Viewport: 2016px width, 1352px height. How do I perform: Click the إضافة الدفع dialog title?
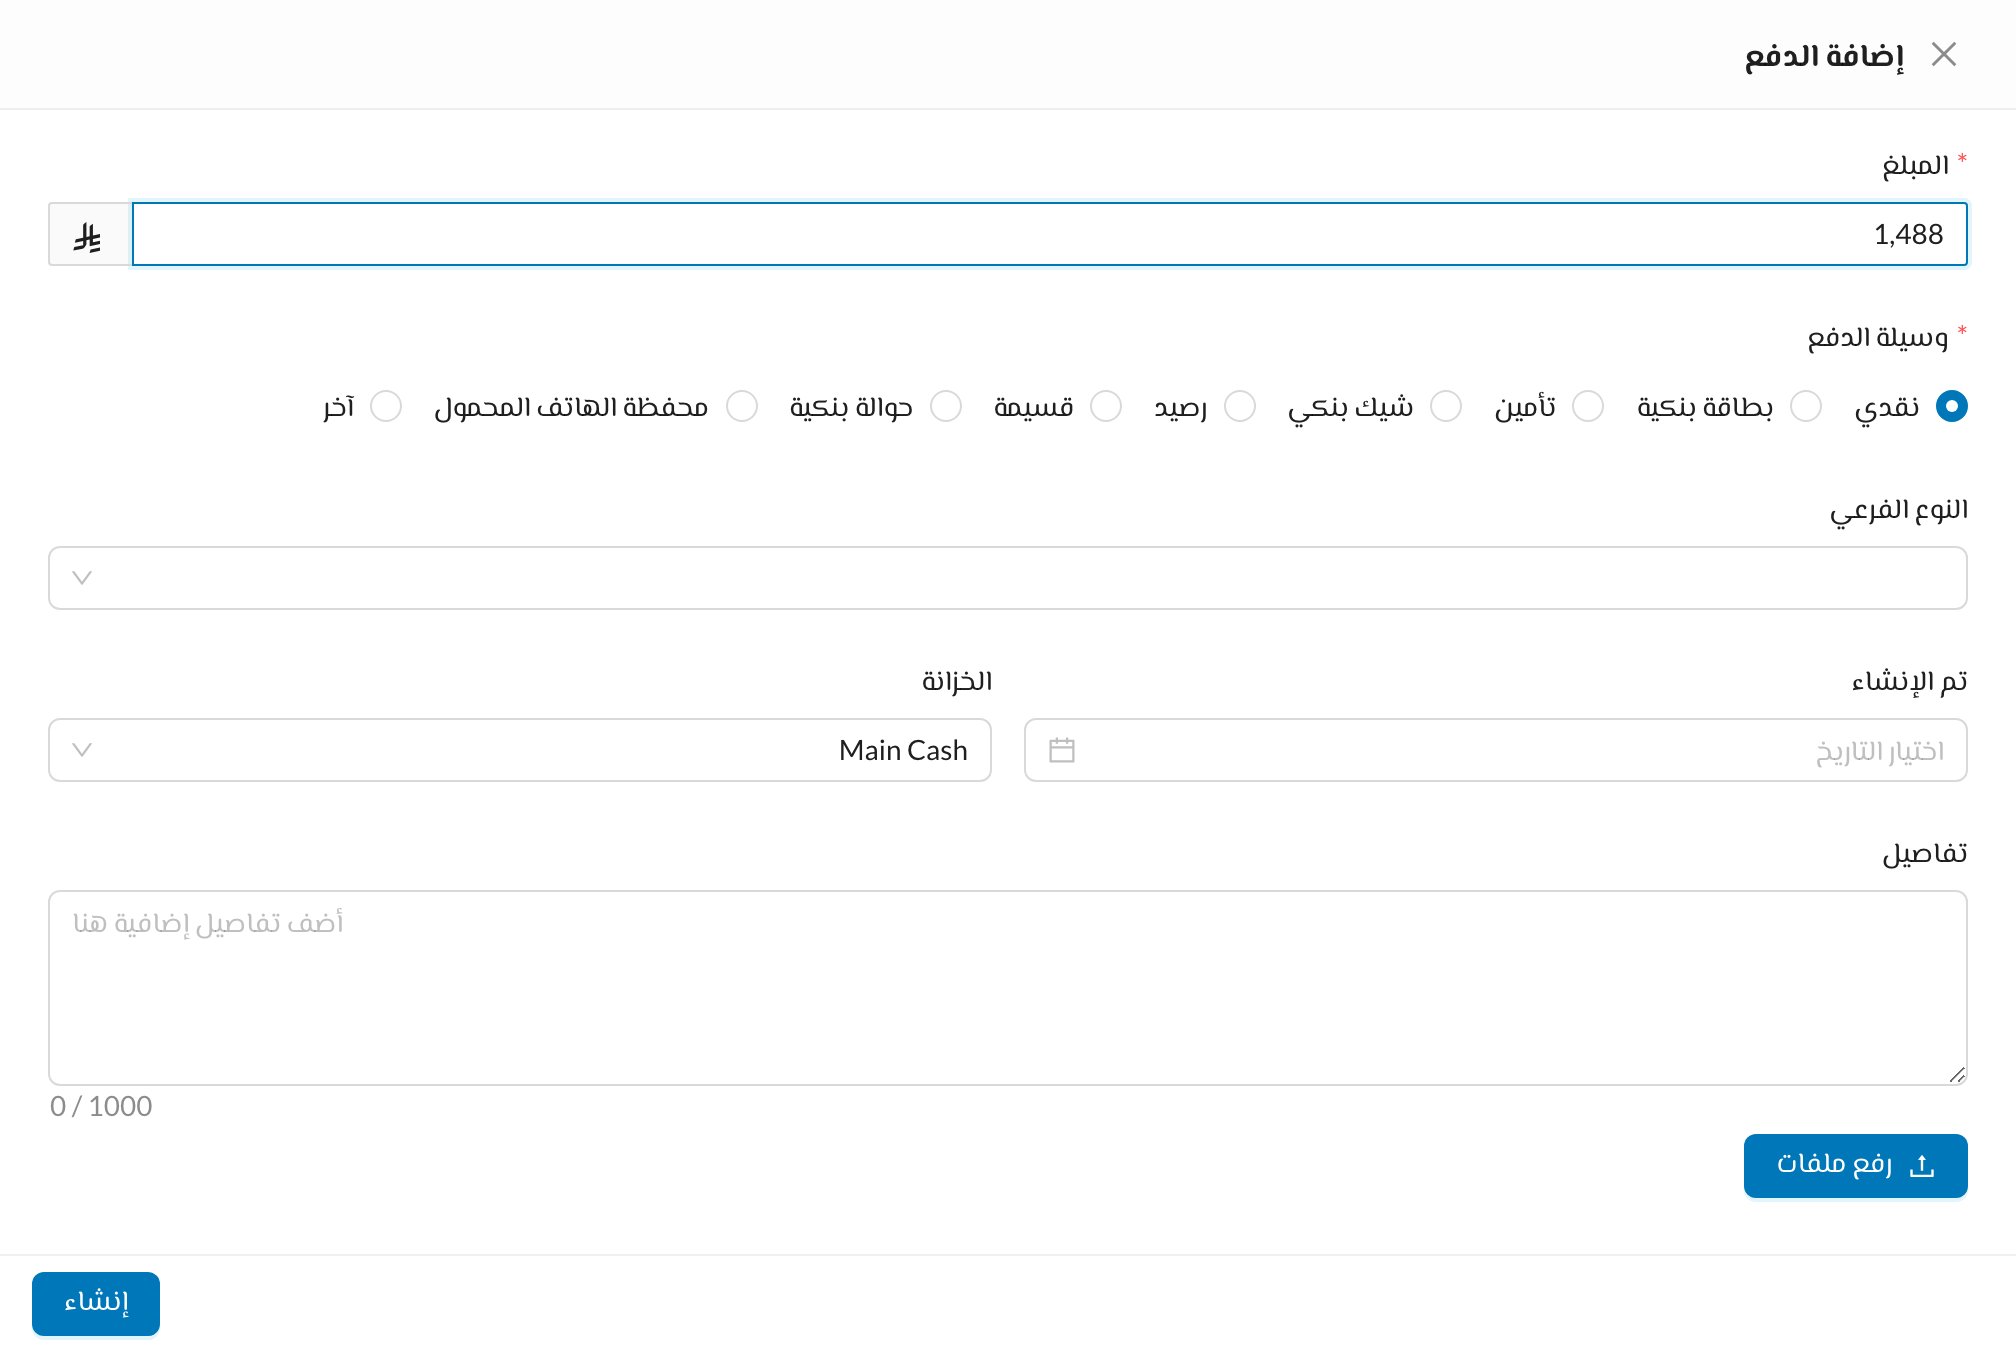[1824, 55]
